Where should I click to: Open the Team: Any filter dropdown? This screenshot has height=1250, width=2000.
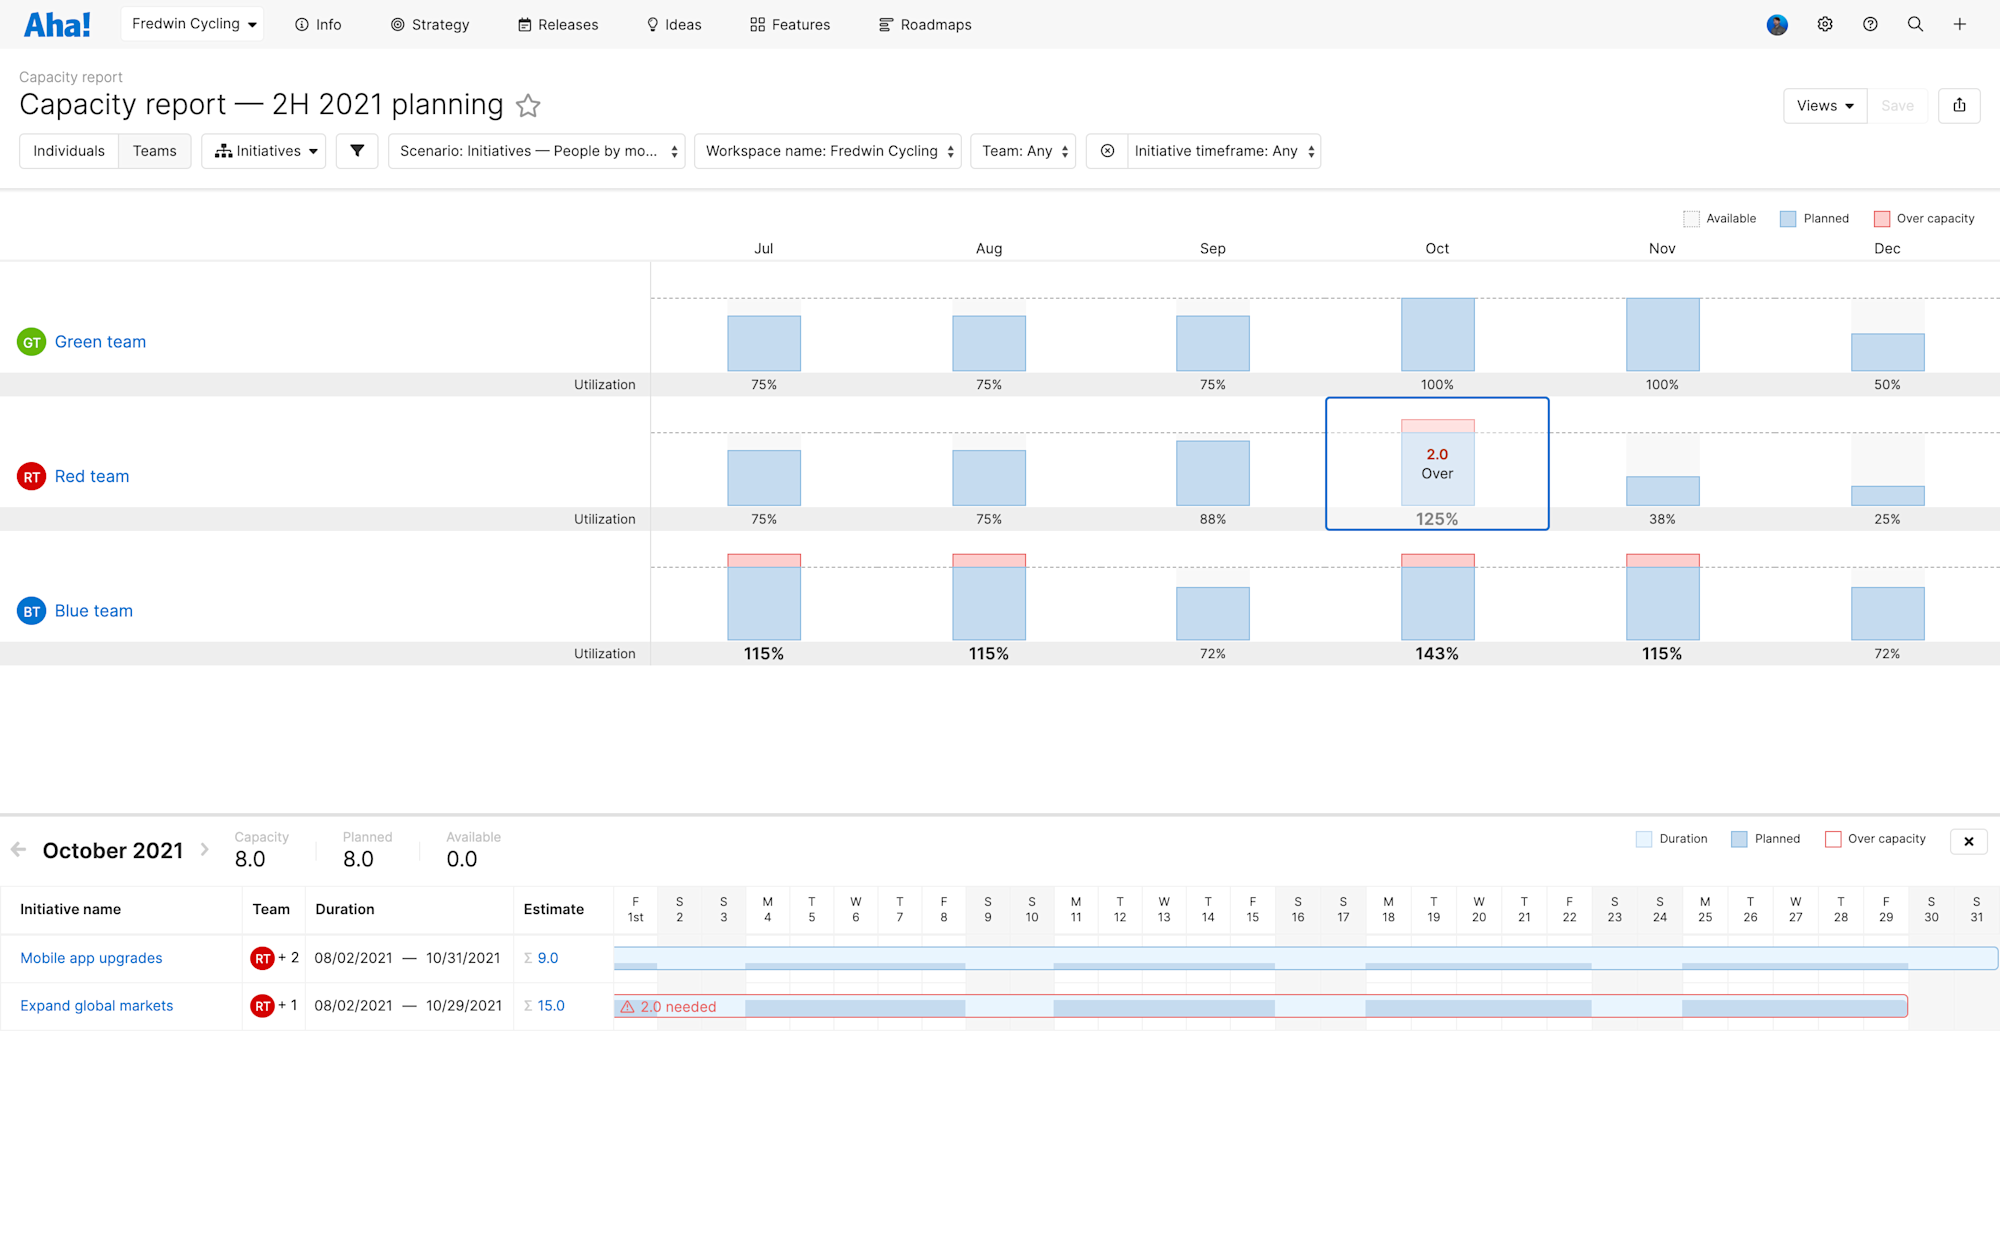[x=1023, y=151]
